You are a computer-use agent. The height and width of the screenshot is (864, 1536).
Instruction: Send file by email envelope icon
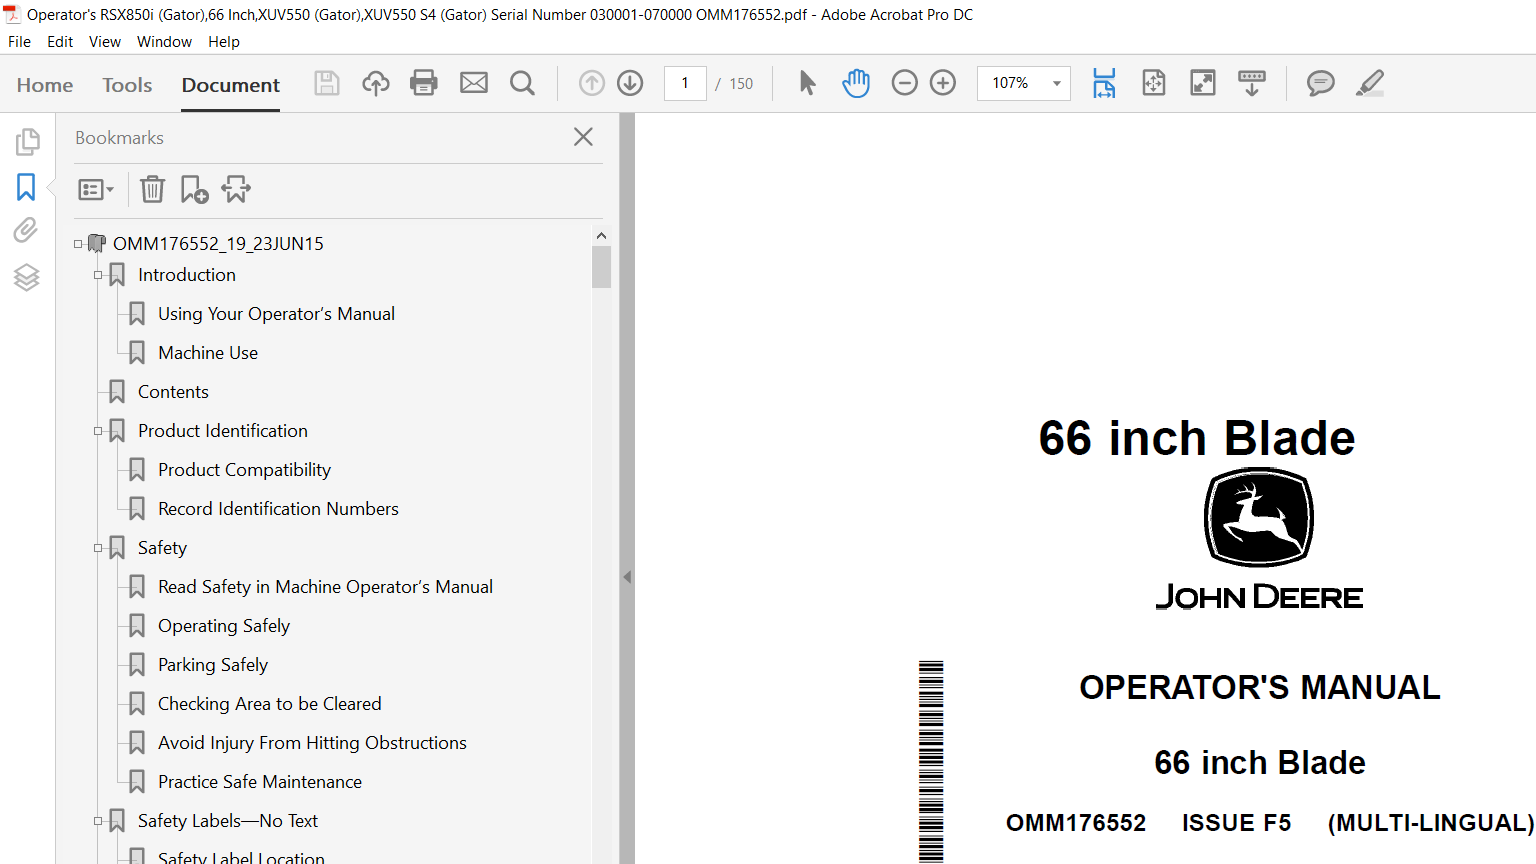[x=474, y=83]
